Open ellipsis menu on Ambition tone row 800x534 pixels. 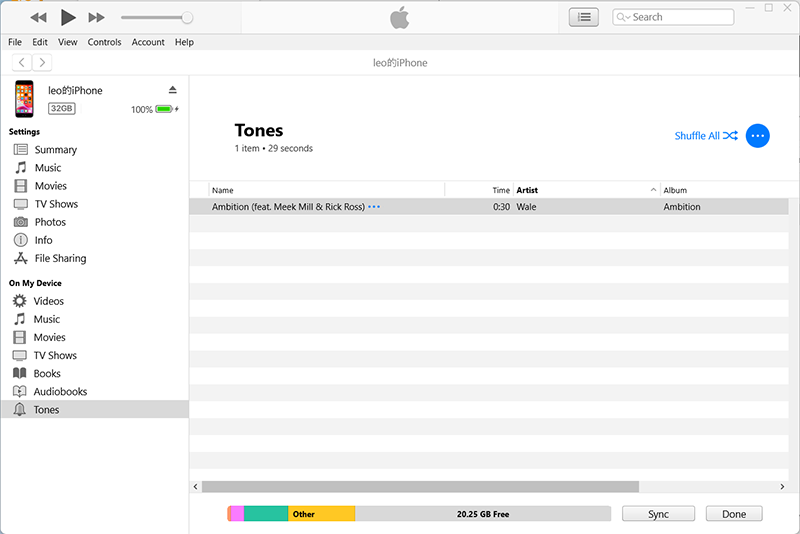374,207
